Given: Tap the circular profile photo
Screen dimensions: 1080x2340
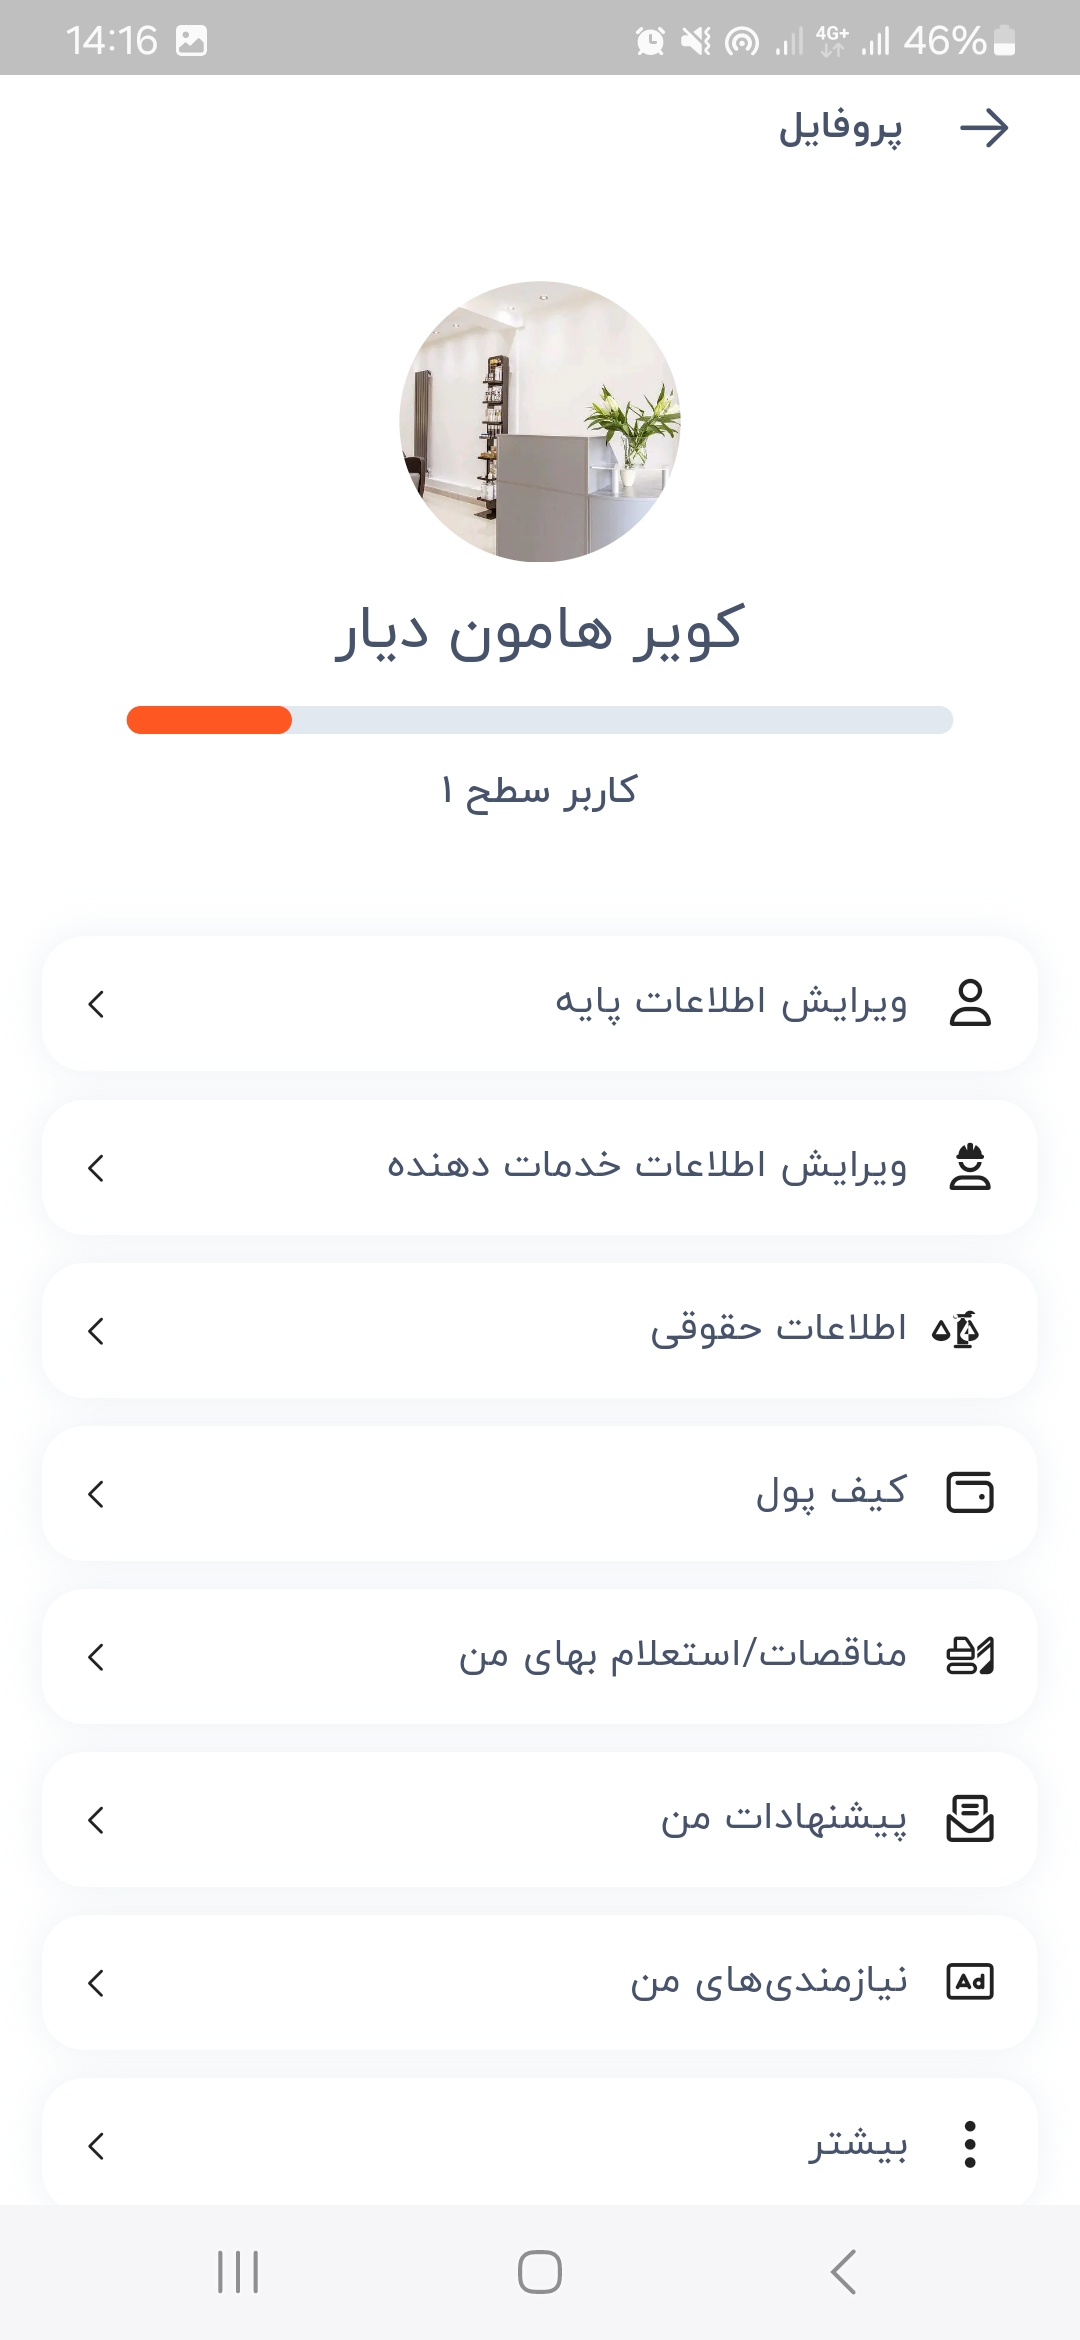Looking at the screenshot, I should 540,421.
